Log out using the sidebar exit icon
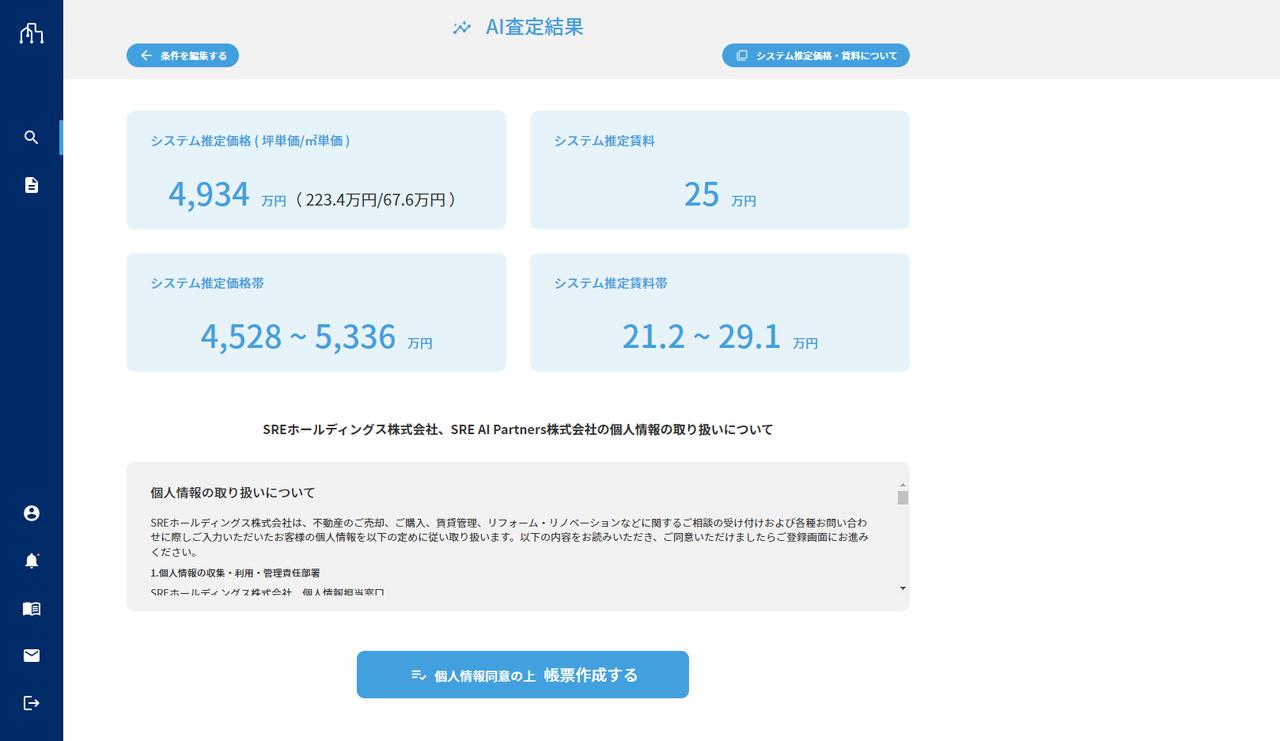This screenshot has width=1280, height=741. 31,703
